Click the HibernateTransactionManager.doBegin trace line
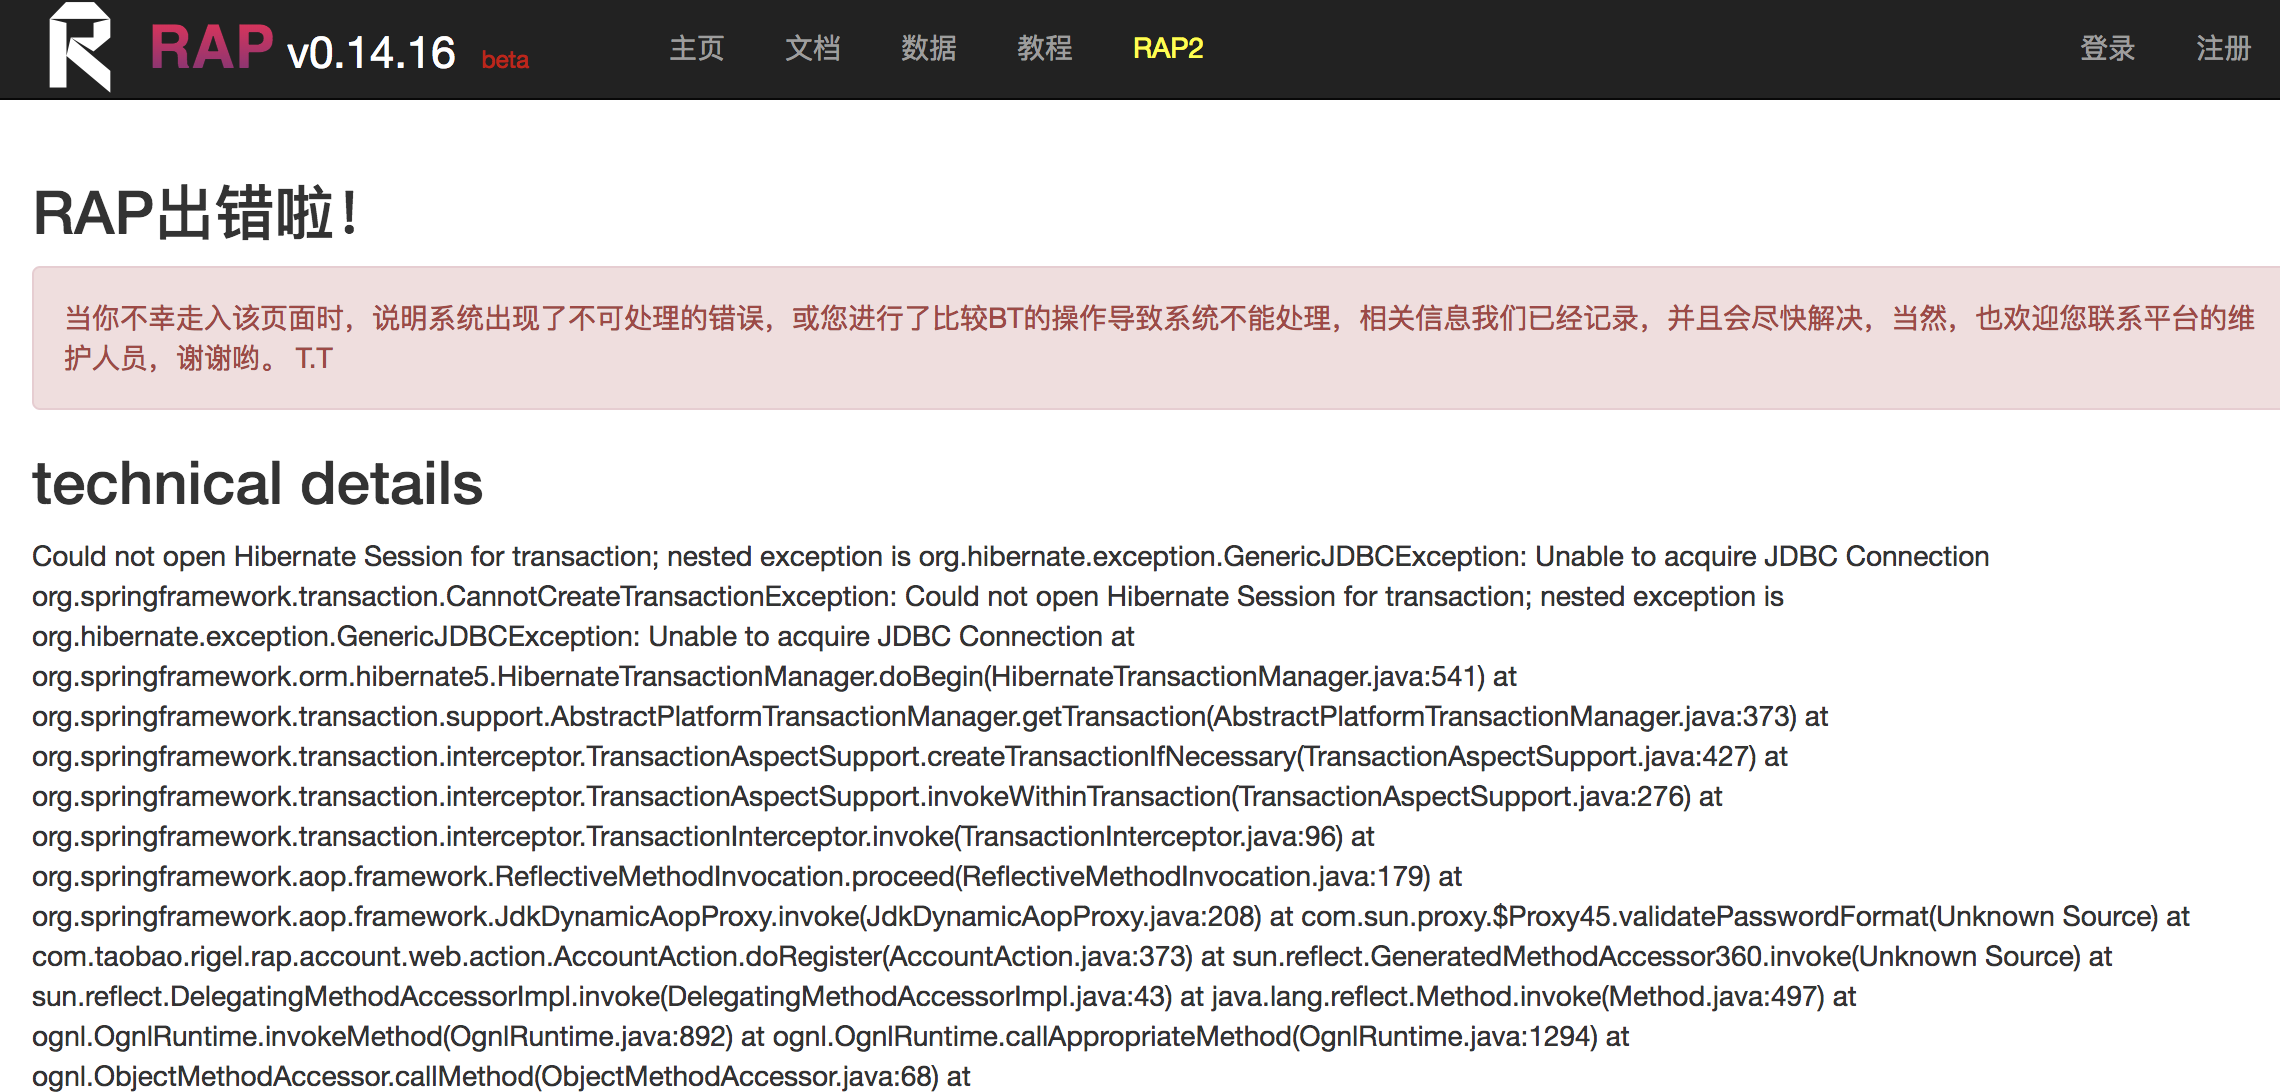This screenshot has width=2280, height=1092. tap(760, 677)
